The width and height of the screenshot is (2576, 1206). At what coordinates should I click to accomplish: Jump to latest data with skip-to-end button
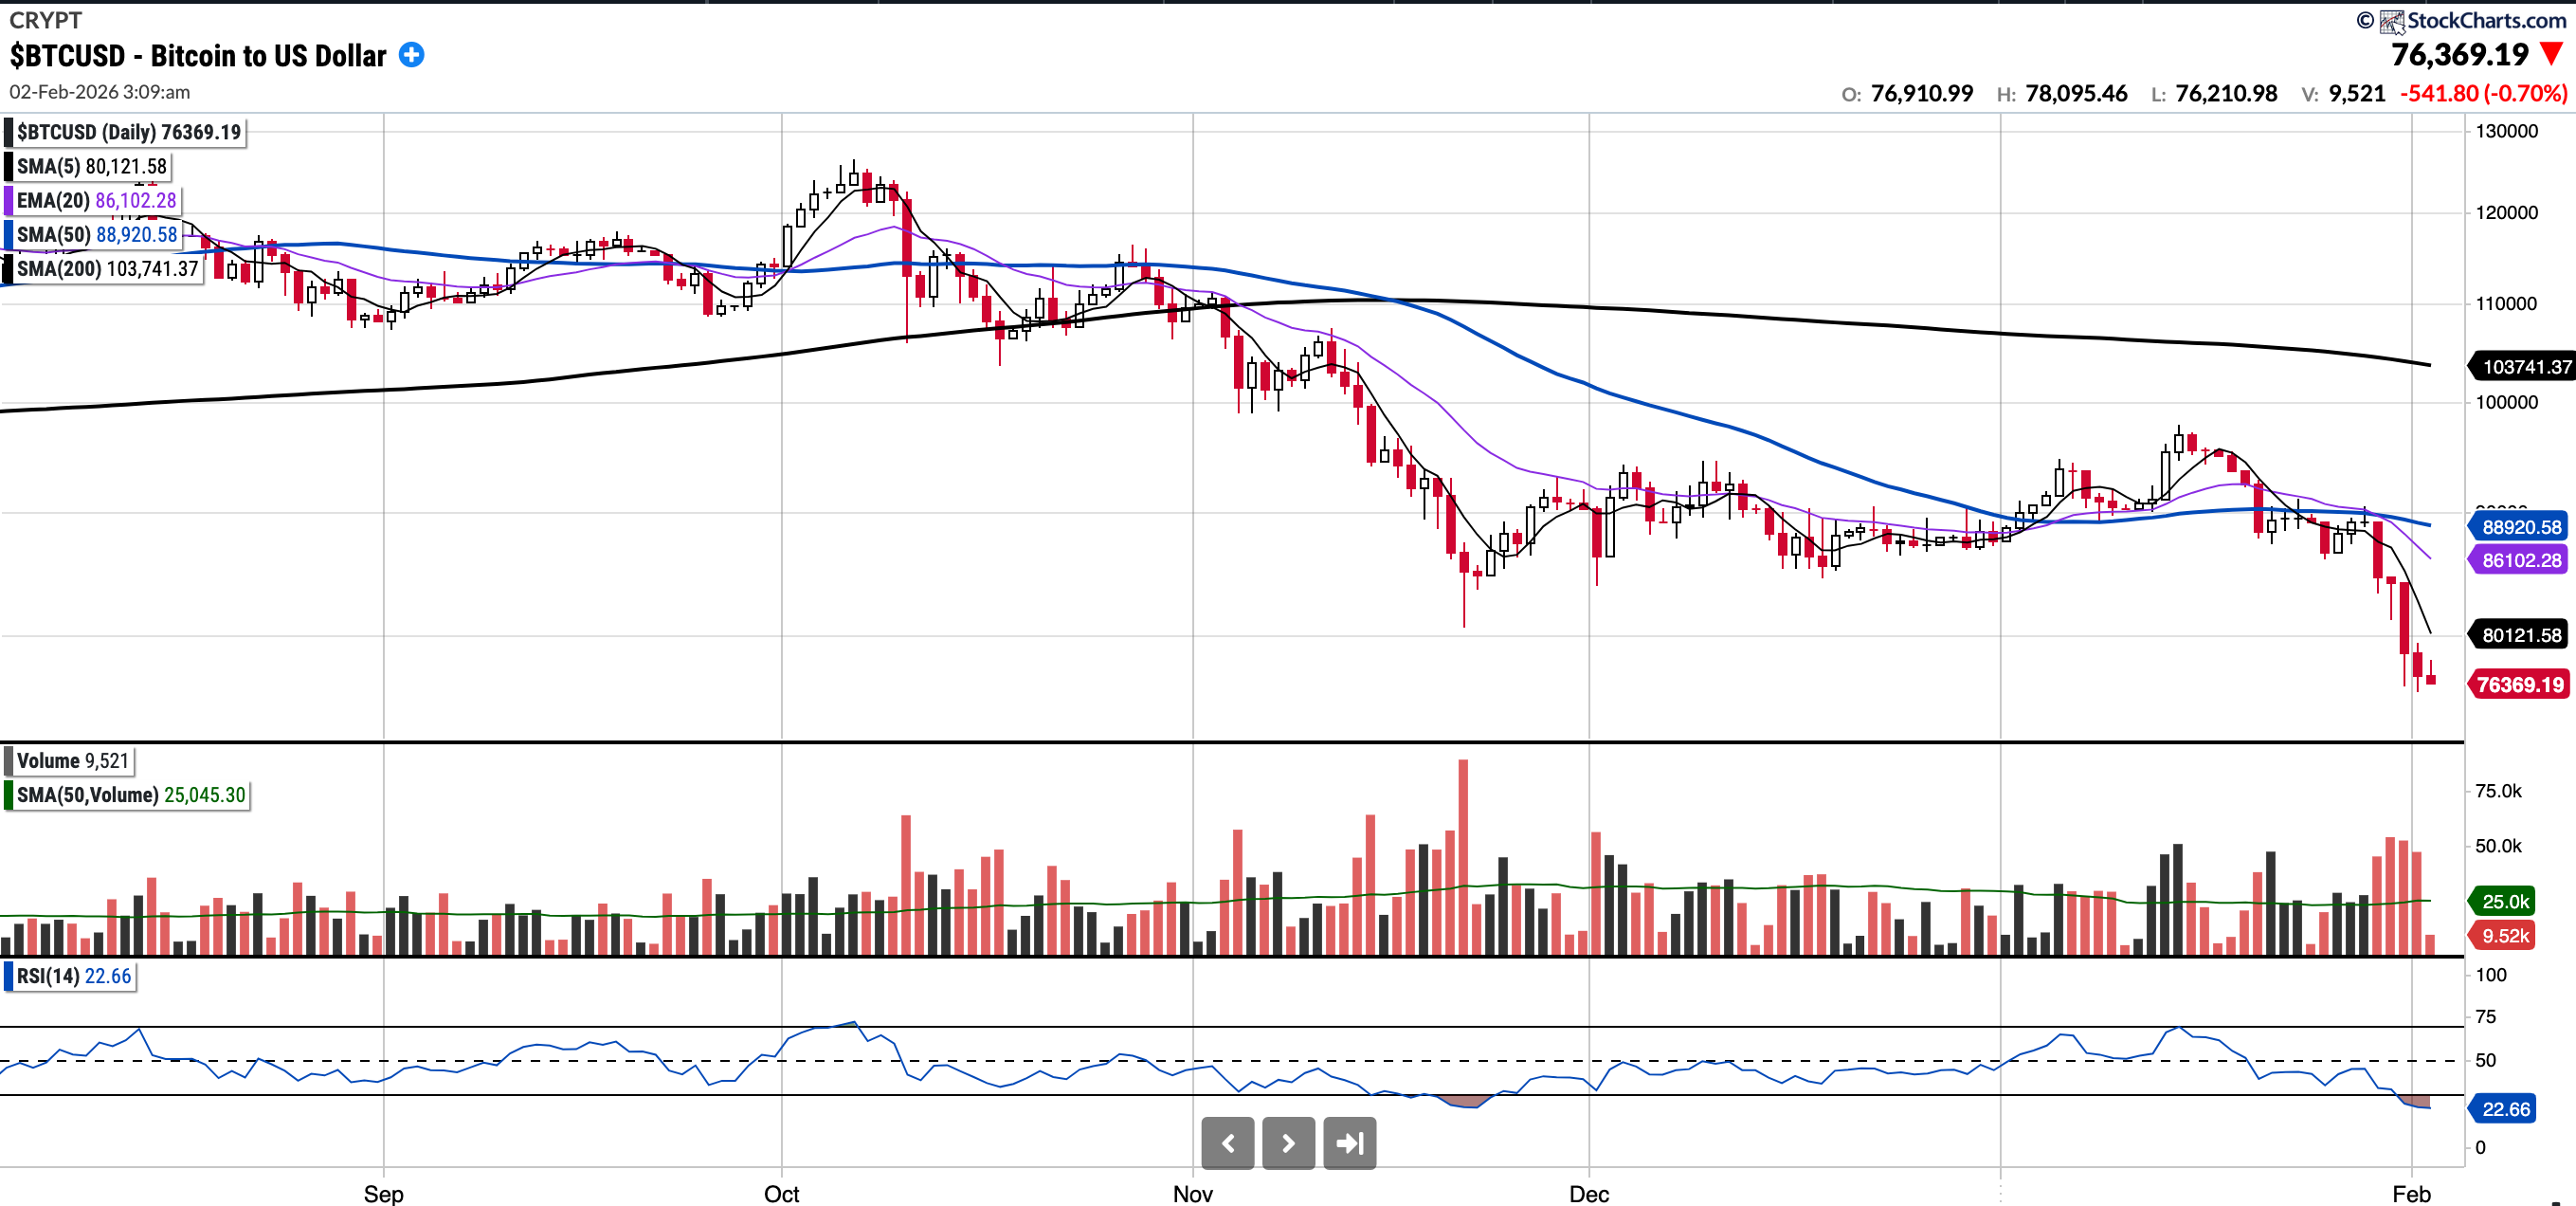pyautogui.click(x=1349, y=1143)
